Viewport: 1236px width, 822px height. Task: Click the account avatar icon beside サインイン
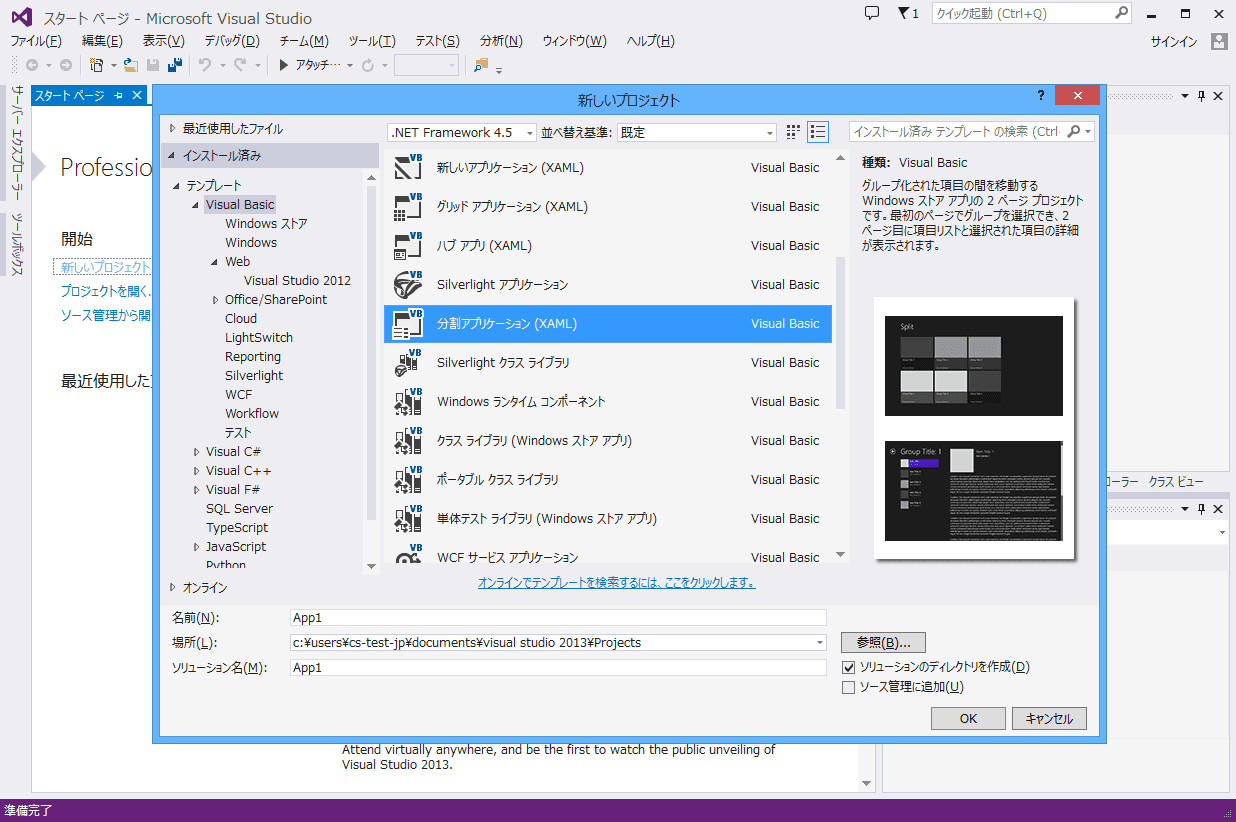point(1218,41)
